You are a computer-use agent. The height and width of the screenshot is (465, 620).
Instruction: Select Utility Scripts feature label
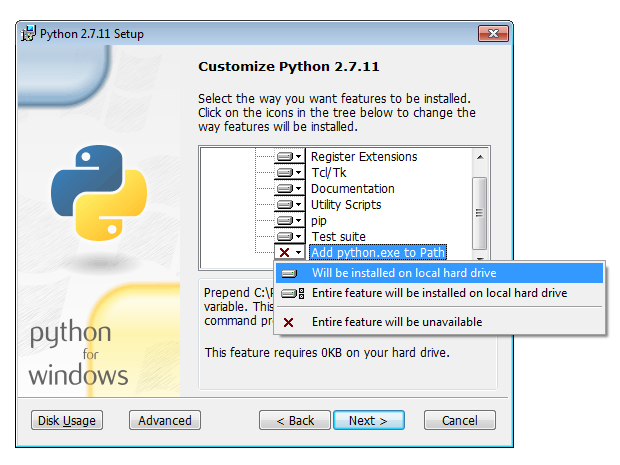346,204
